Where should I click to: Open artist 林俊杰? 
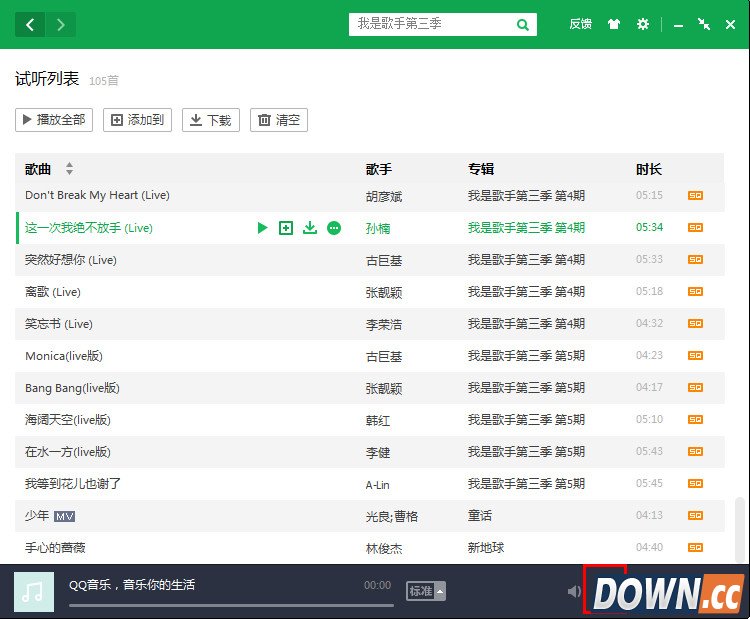pos(384,549)
